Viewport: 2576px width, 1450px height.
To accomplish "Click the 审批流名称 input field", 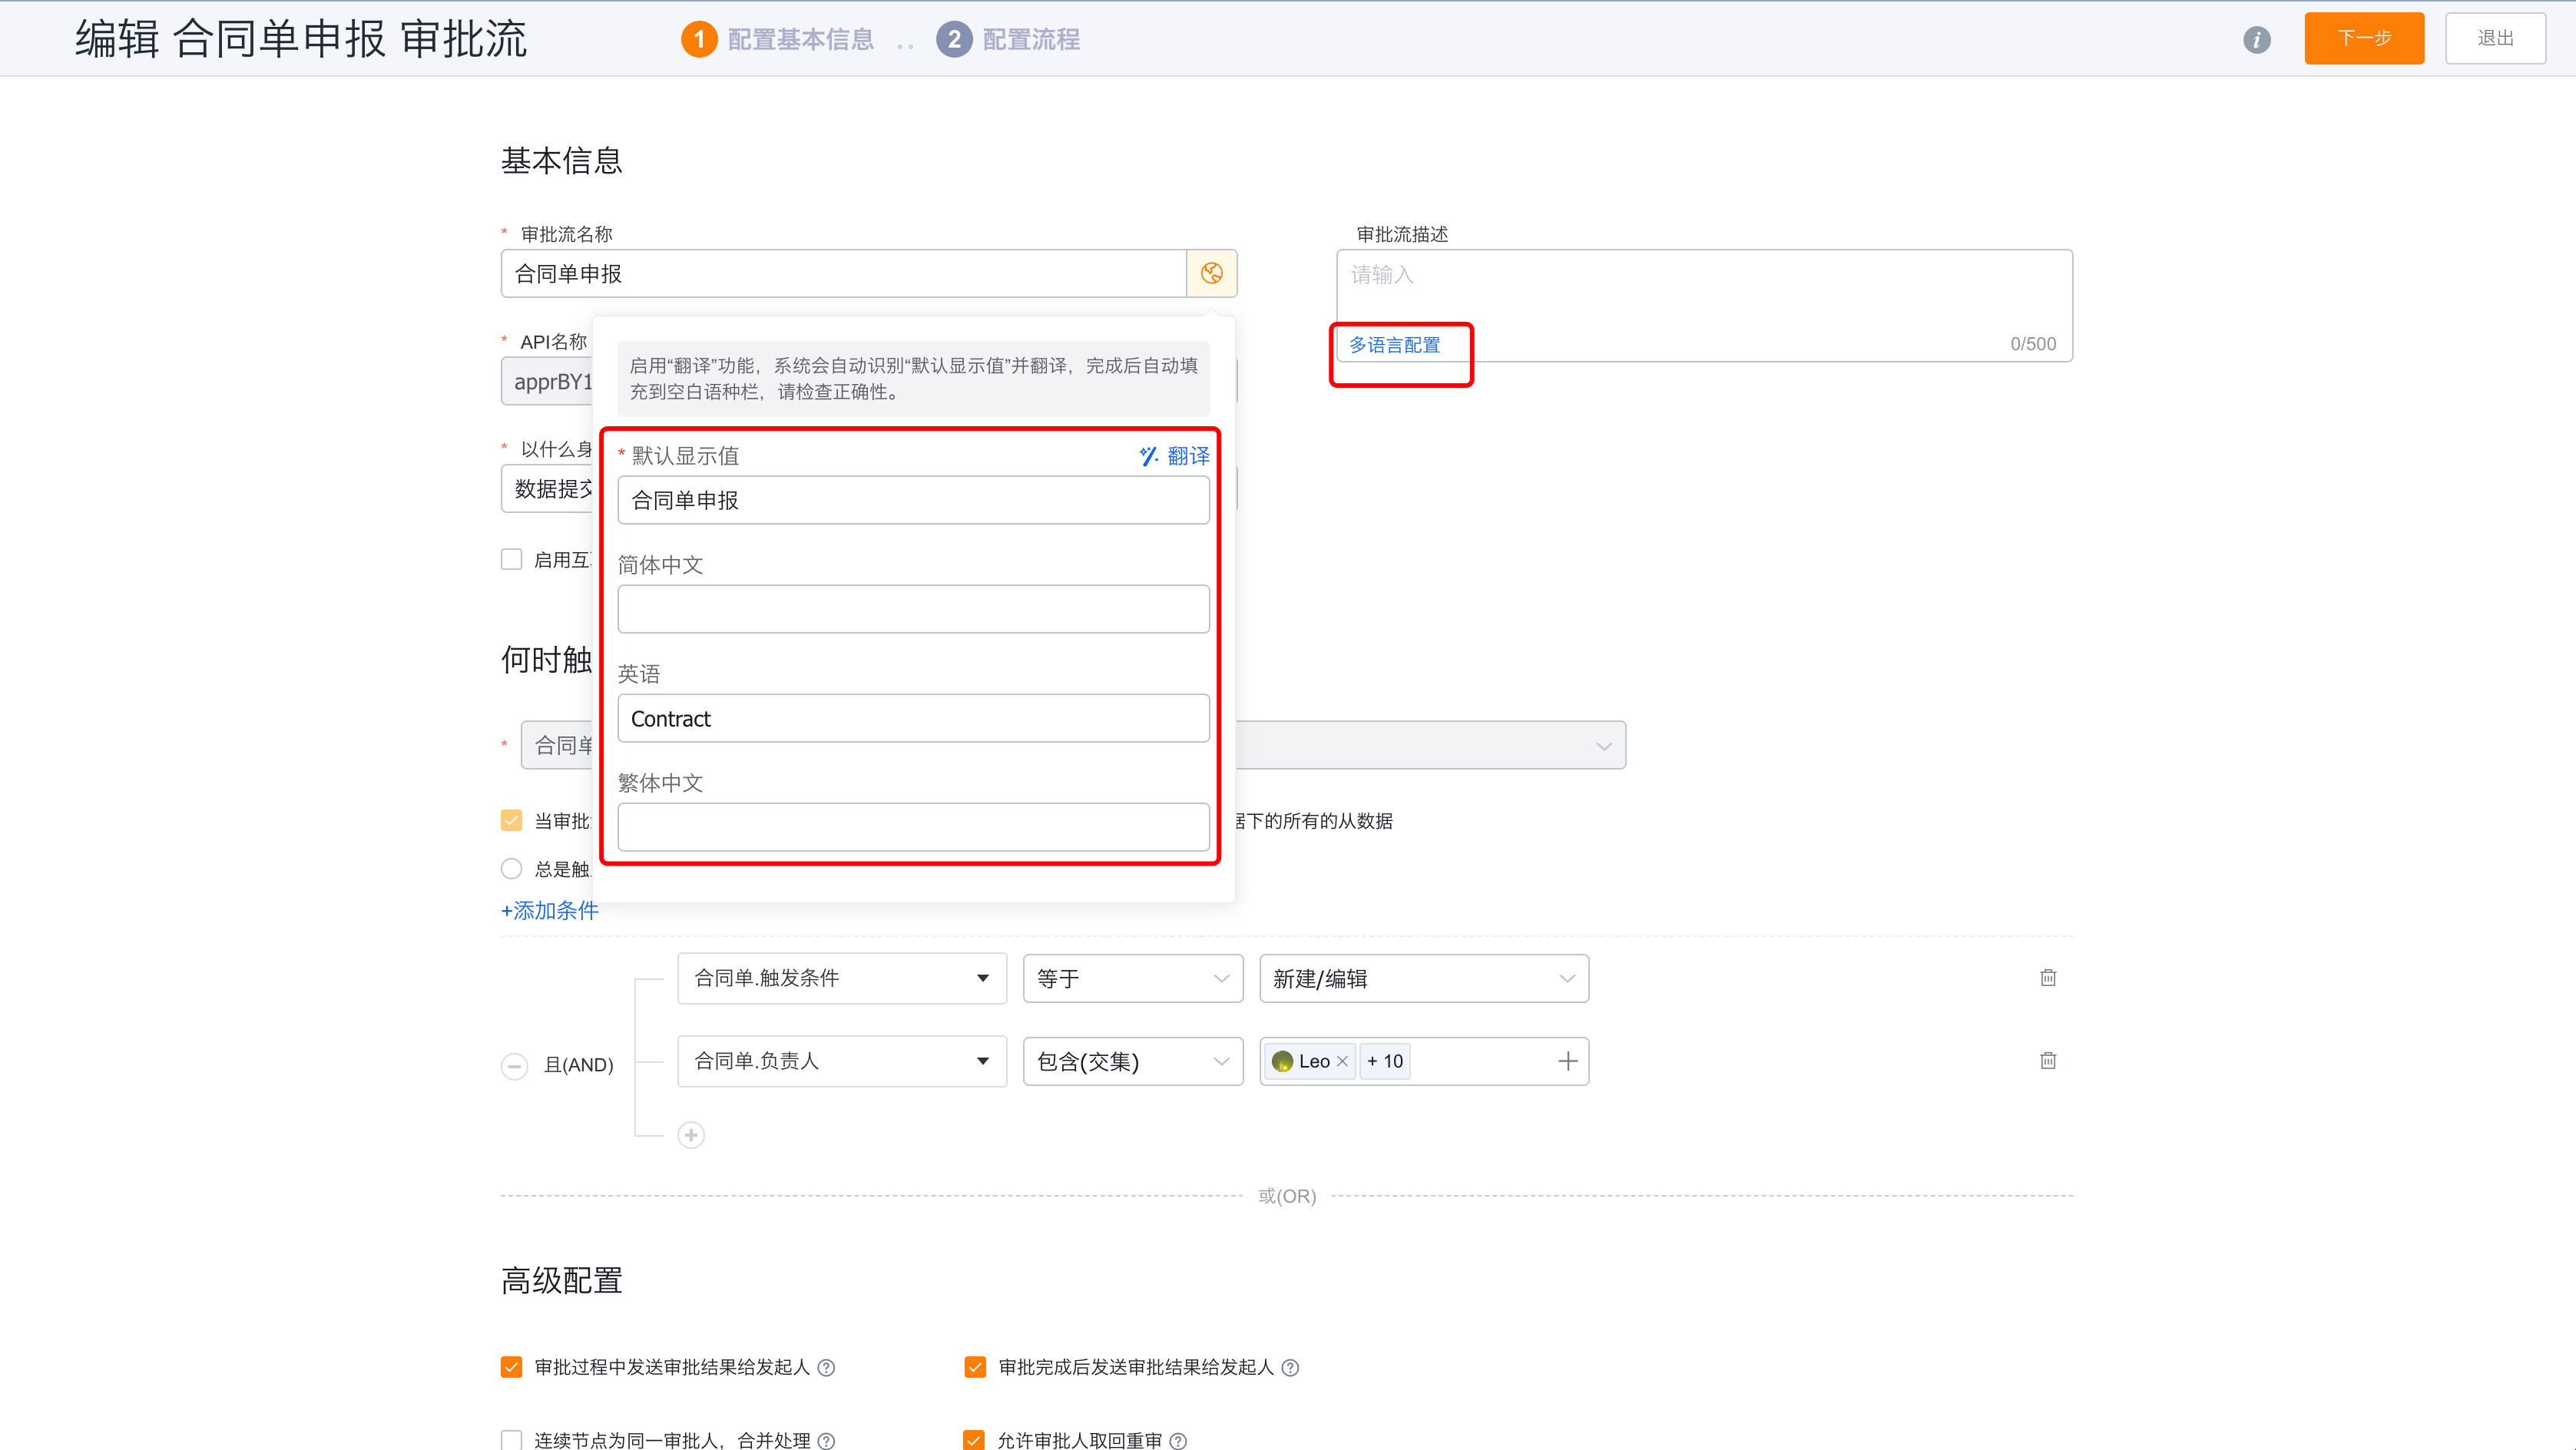I will coord(843,273).
